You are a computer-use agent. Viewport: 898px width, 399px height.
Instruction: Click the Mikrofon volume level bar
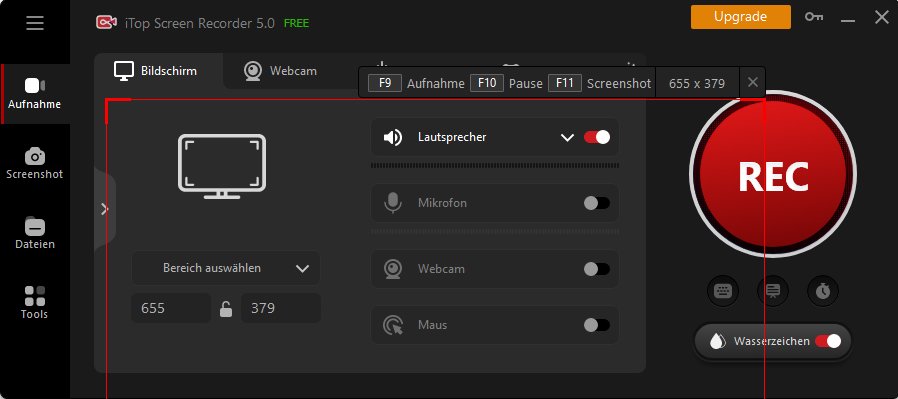click(x=495, y=231)
